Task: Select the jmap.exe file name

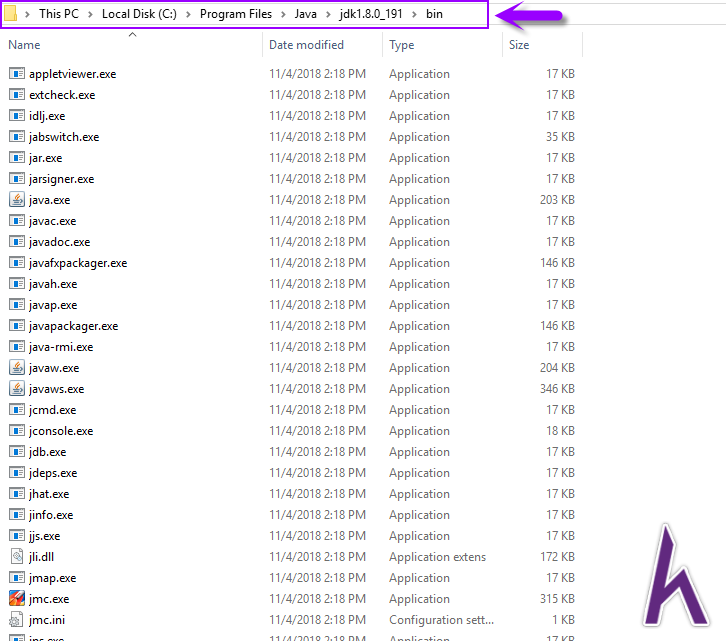Action: [x=52, y=578]
